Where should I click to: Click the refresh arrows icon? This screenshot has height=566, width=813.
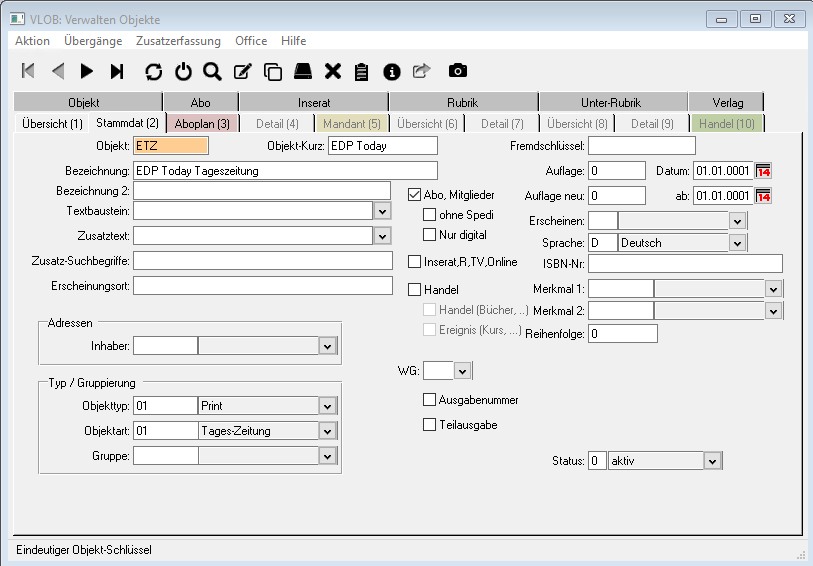(x=153, y=71)
